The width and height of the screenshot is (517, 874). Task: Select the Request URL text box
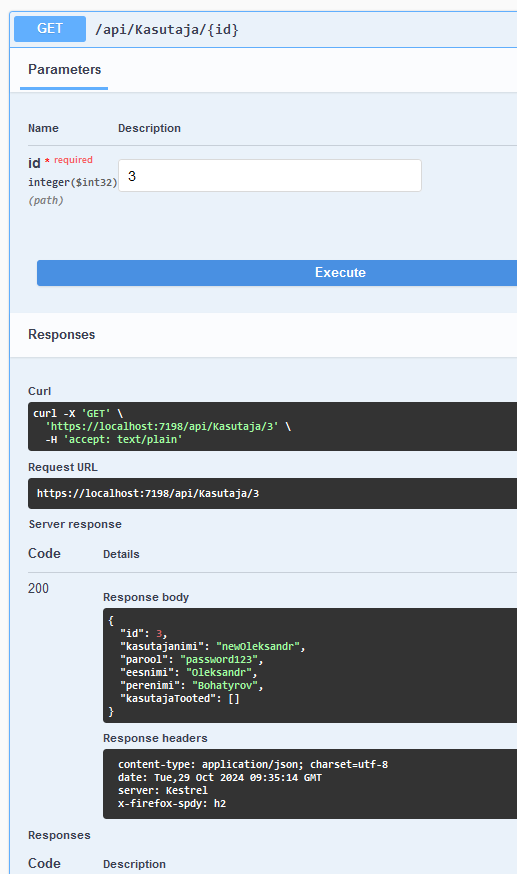click(x=272, y=493)
